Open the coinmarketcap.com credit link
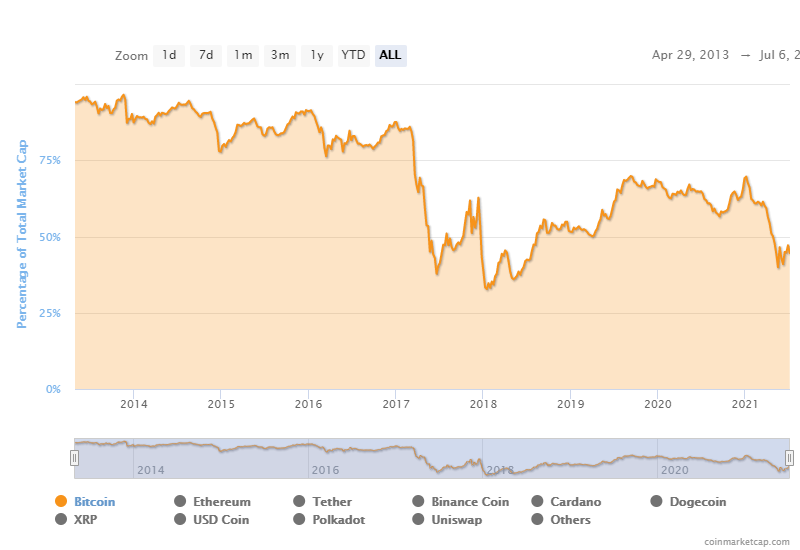 click(746, 541)
